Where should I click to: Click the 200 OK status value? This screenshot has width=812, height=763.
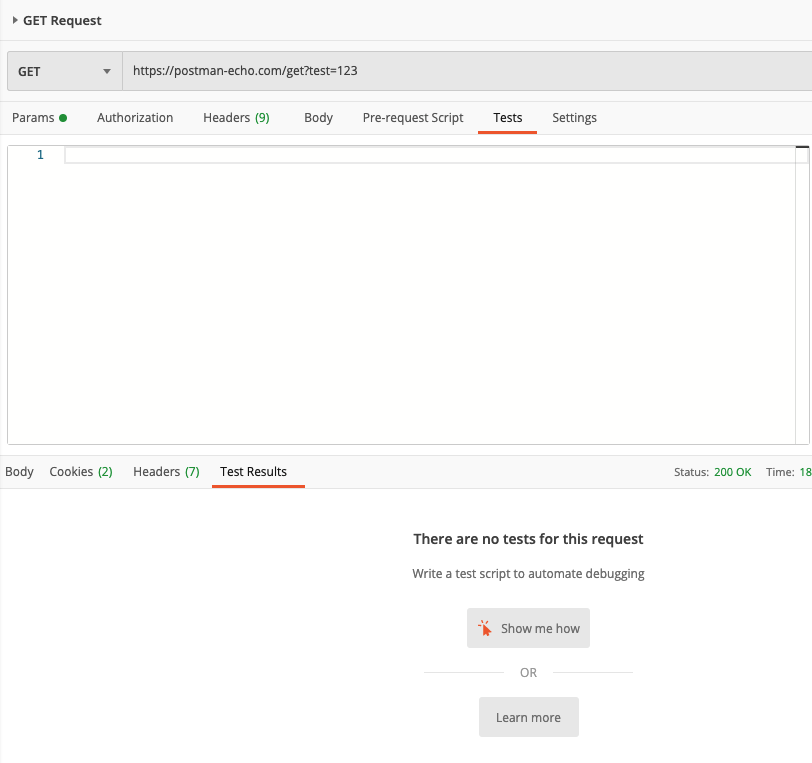pos(732,472)
